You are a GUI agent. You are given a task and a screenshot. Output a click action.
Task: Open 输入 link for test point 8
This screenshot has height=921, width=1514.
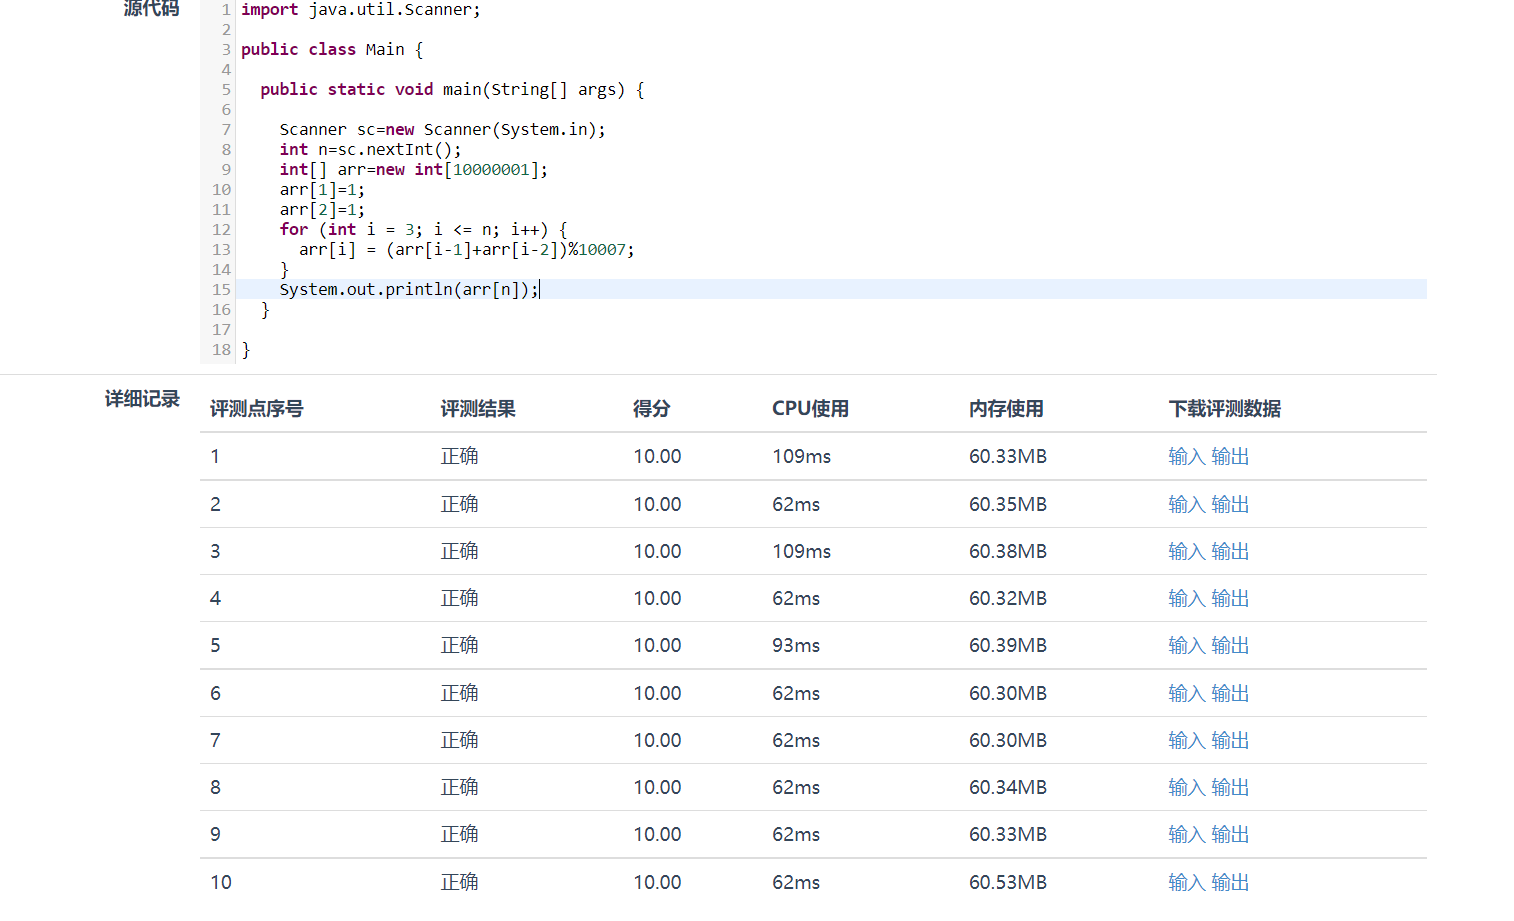1186,788
